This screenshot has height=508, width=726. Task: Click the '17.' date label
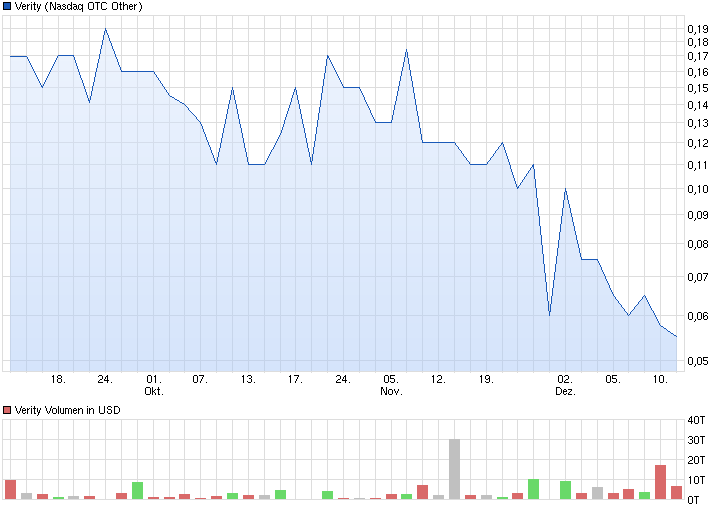(x=295, y=379)
